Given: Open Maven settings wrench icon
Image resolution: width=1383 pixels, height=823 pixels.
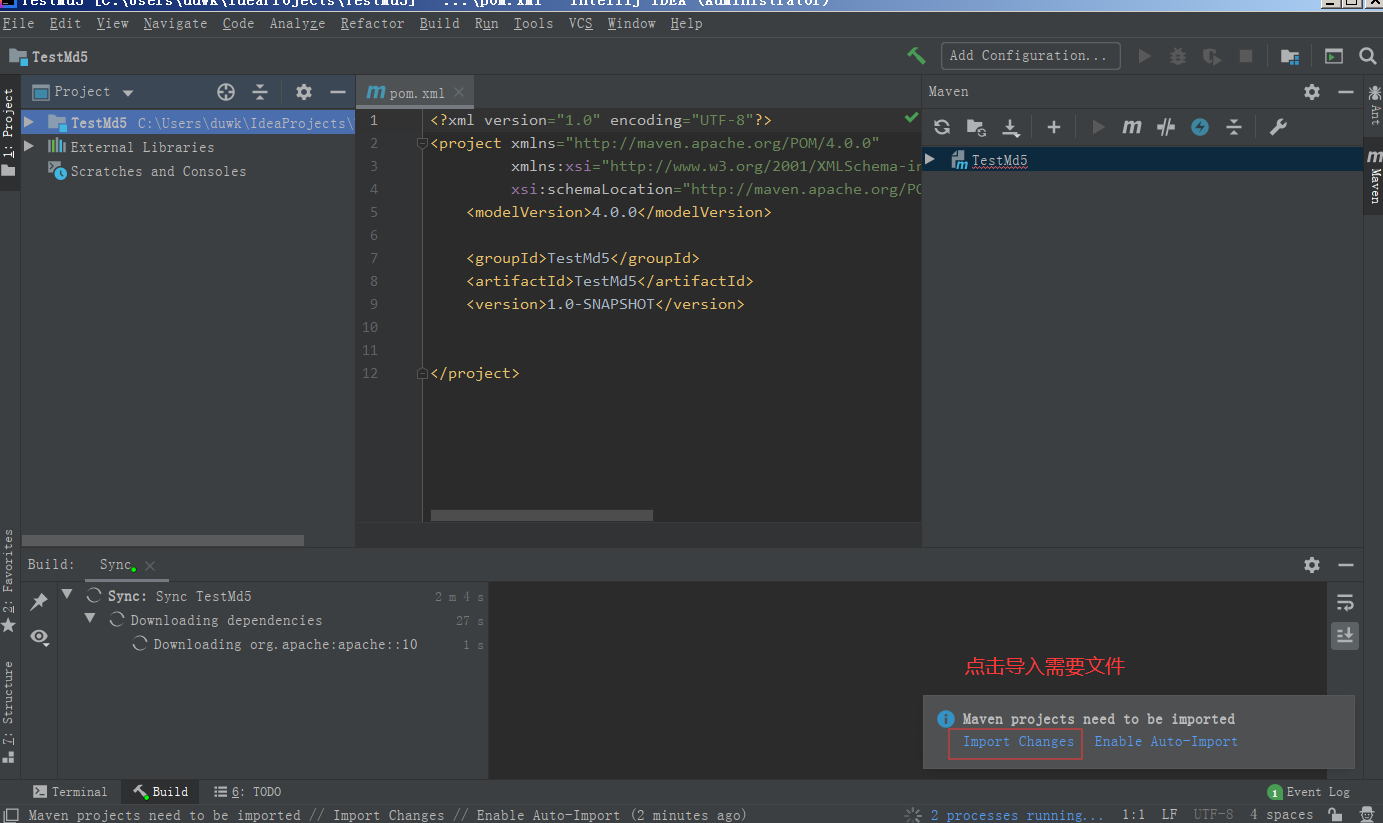Looking at the screenshot, I should coord(1277,127).
